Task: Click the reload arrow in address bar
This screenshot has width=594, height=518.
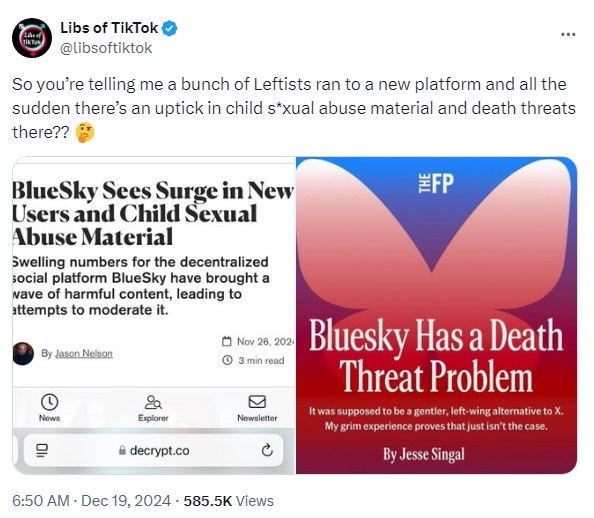Action: tap(267, 450)
